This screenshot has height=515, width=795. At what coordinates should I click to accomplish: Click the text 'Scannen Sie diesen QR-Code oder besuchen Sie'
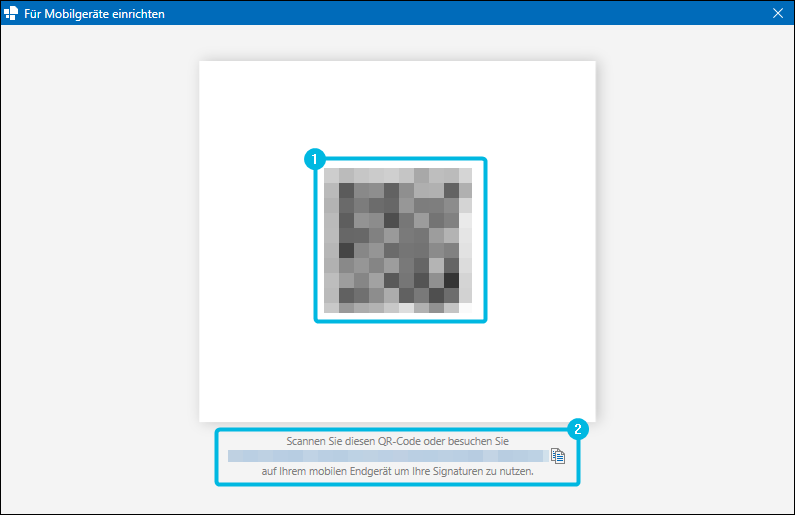tap(398, 441)
